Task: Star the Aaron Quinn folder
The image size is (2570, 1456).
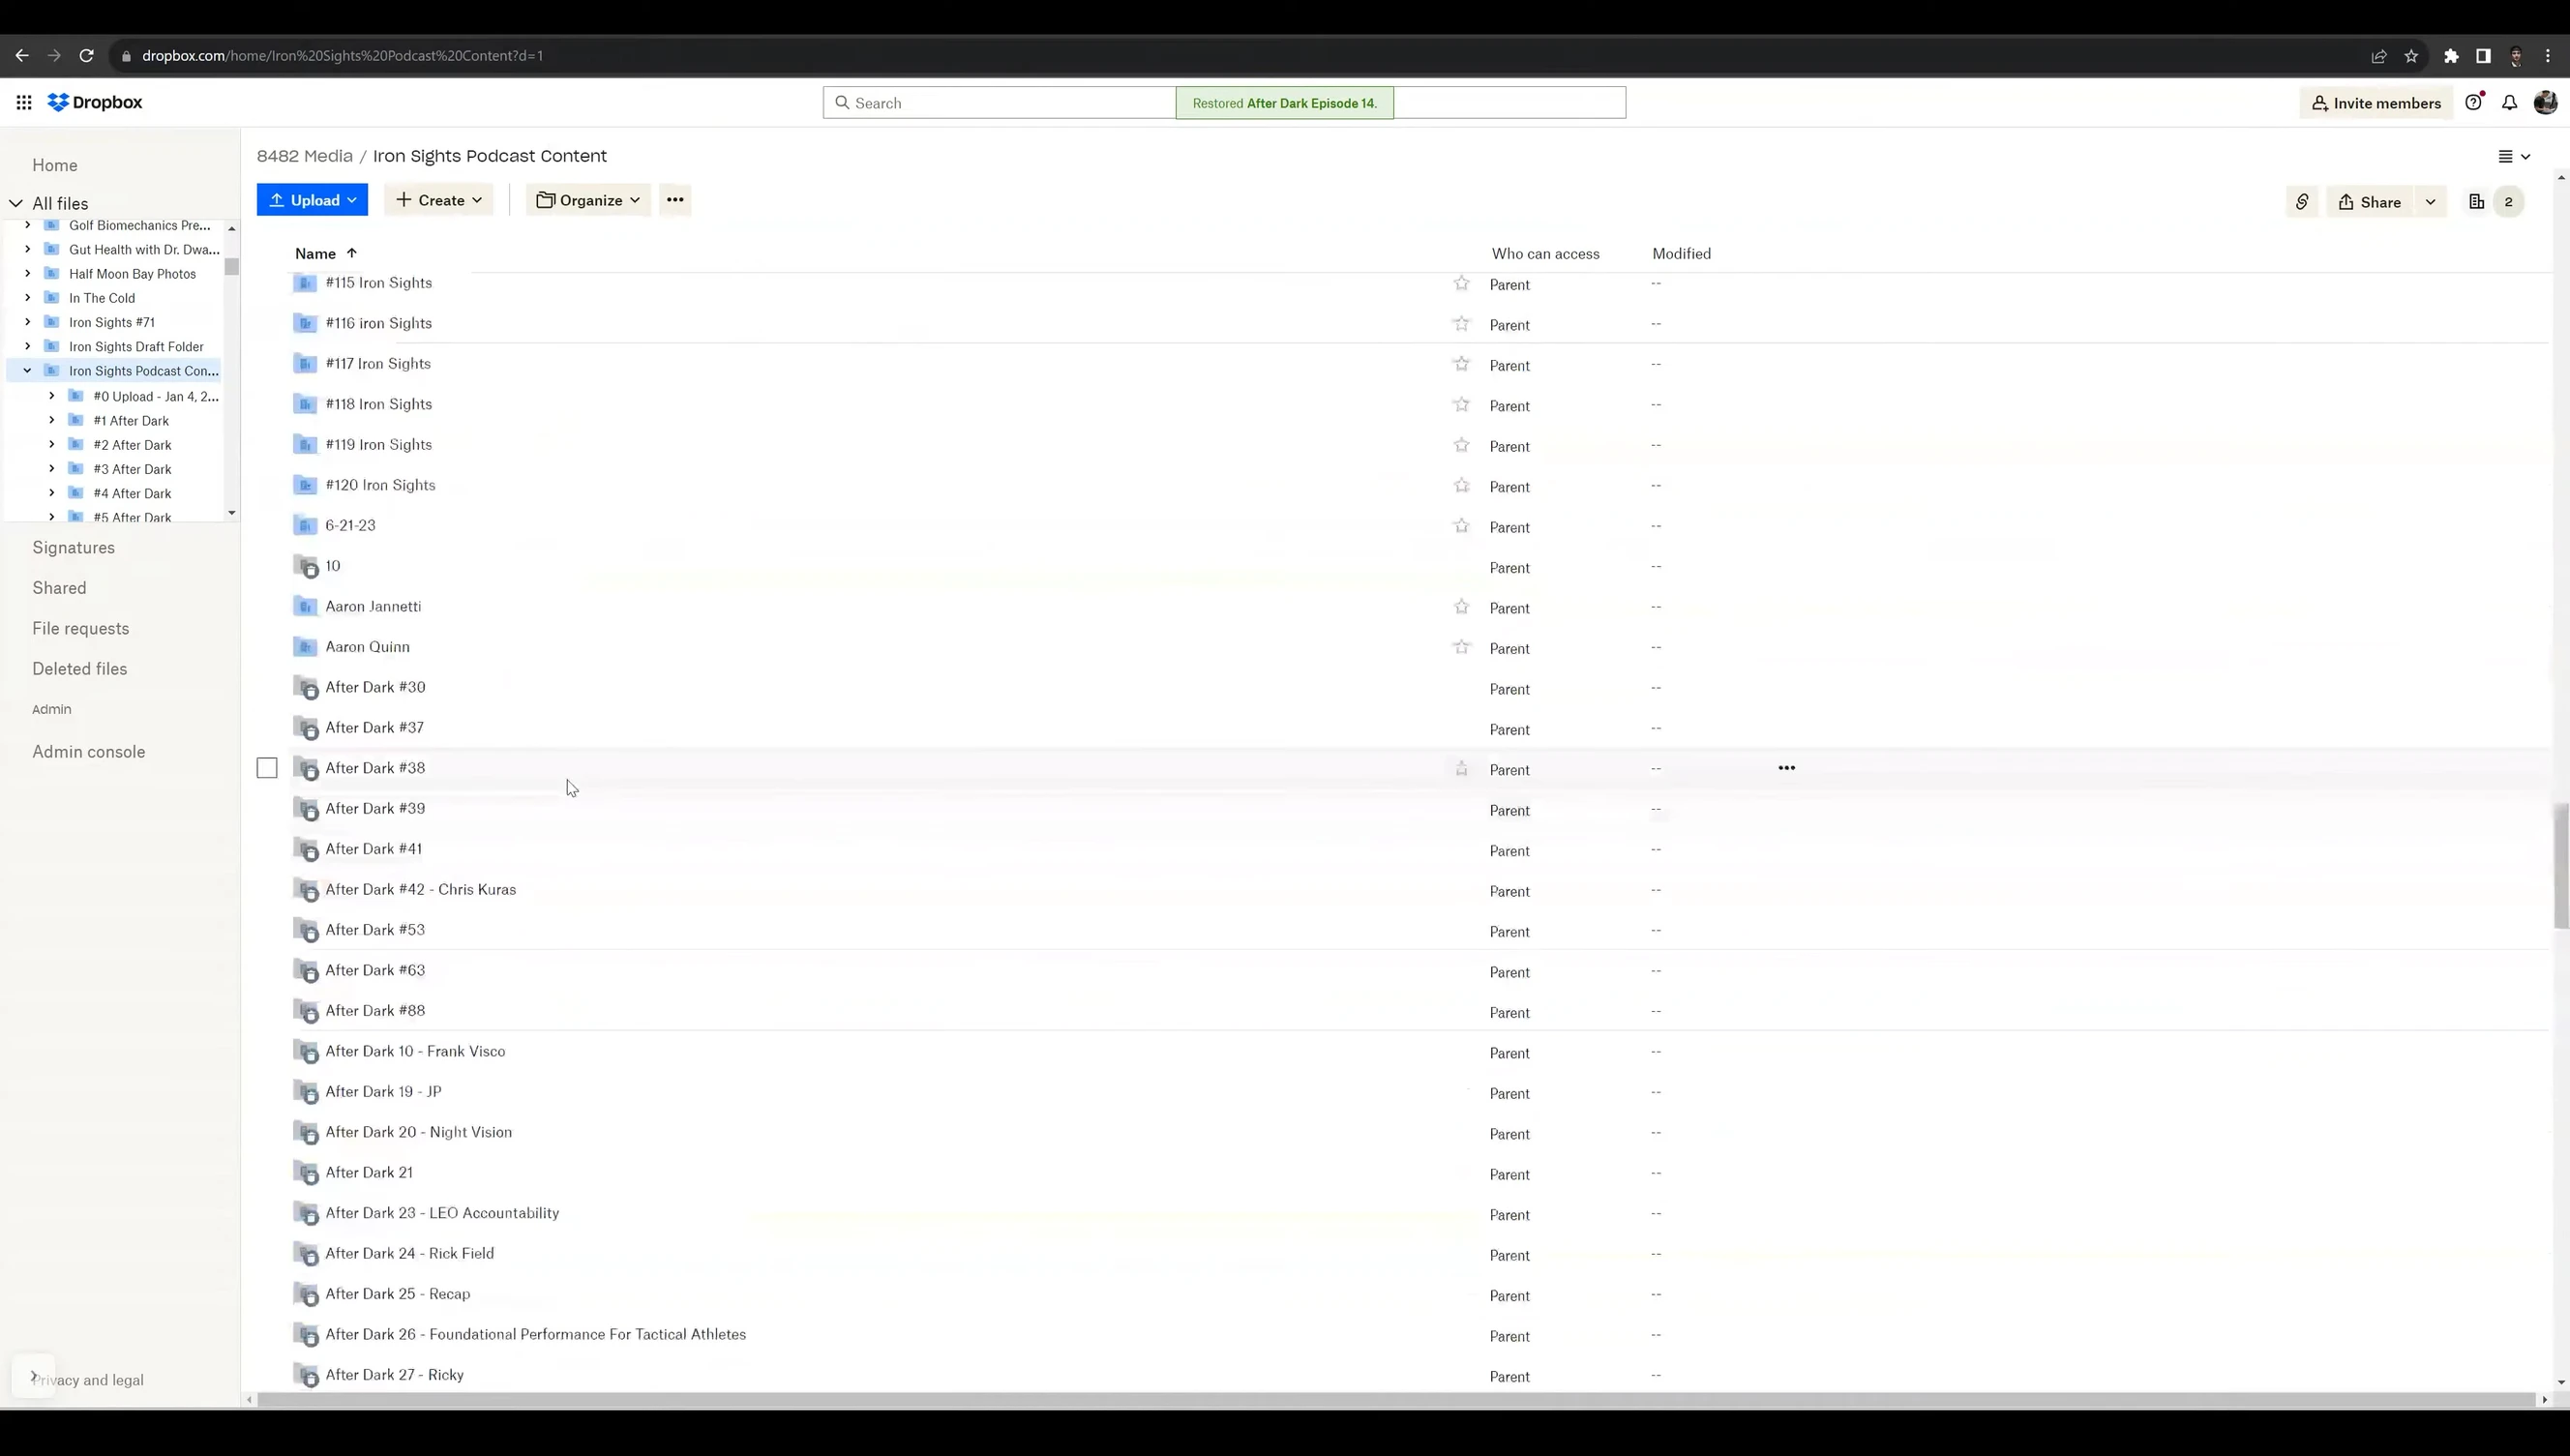Action: pos(1461,648)
